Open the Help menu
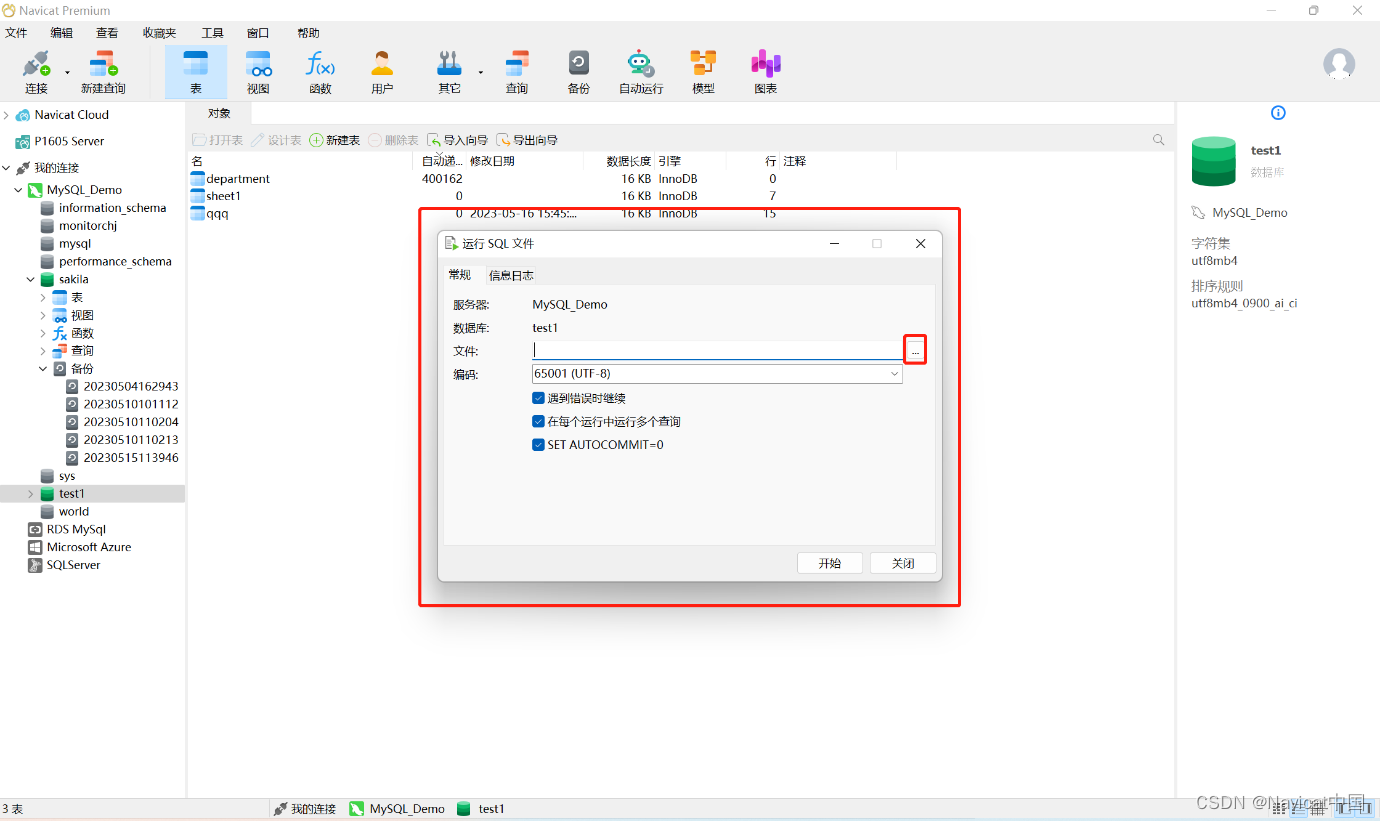This screenshot has height=821, width=1380. (308, 33)
